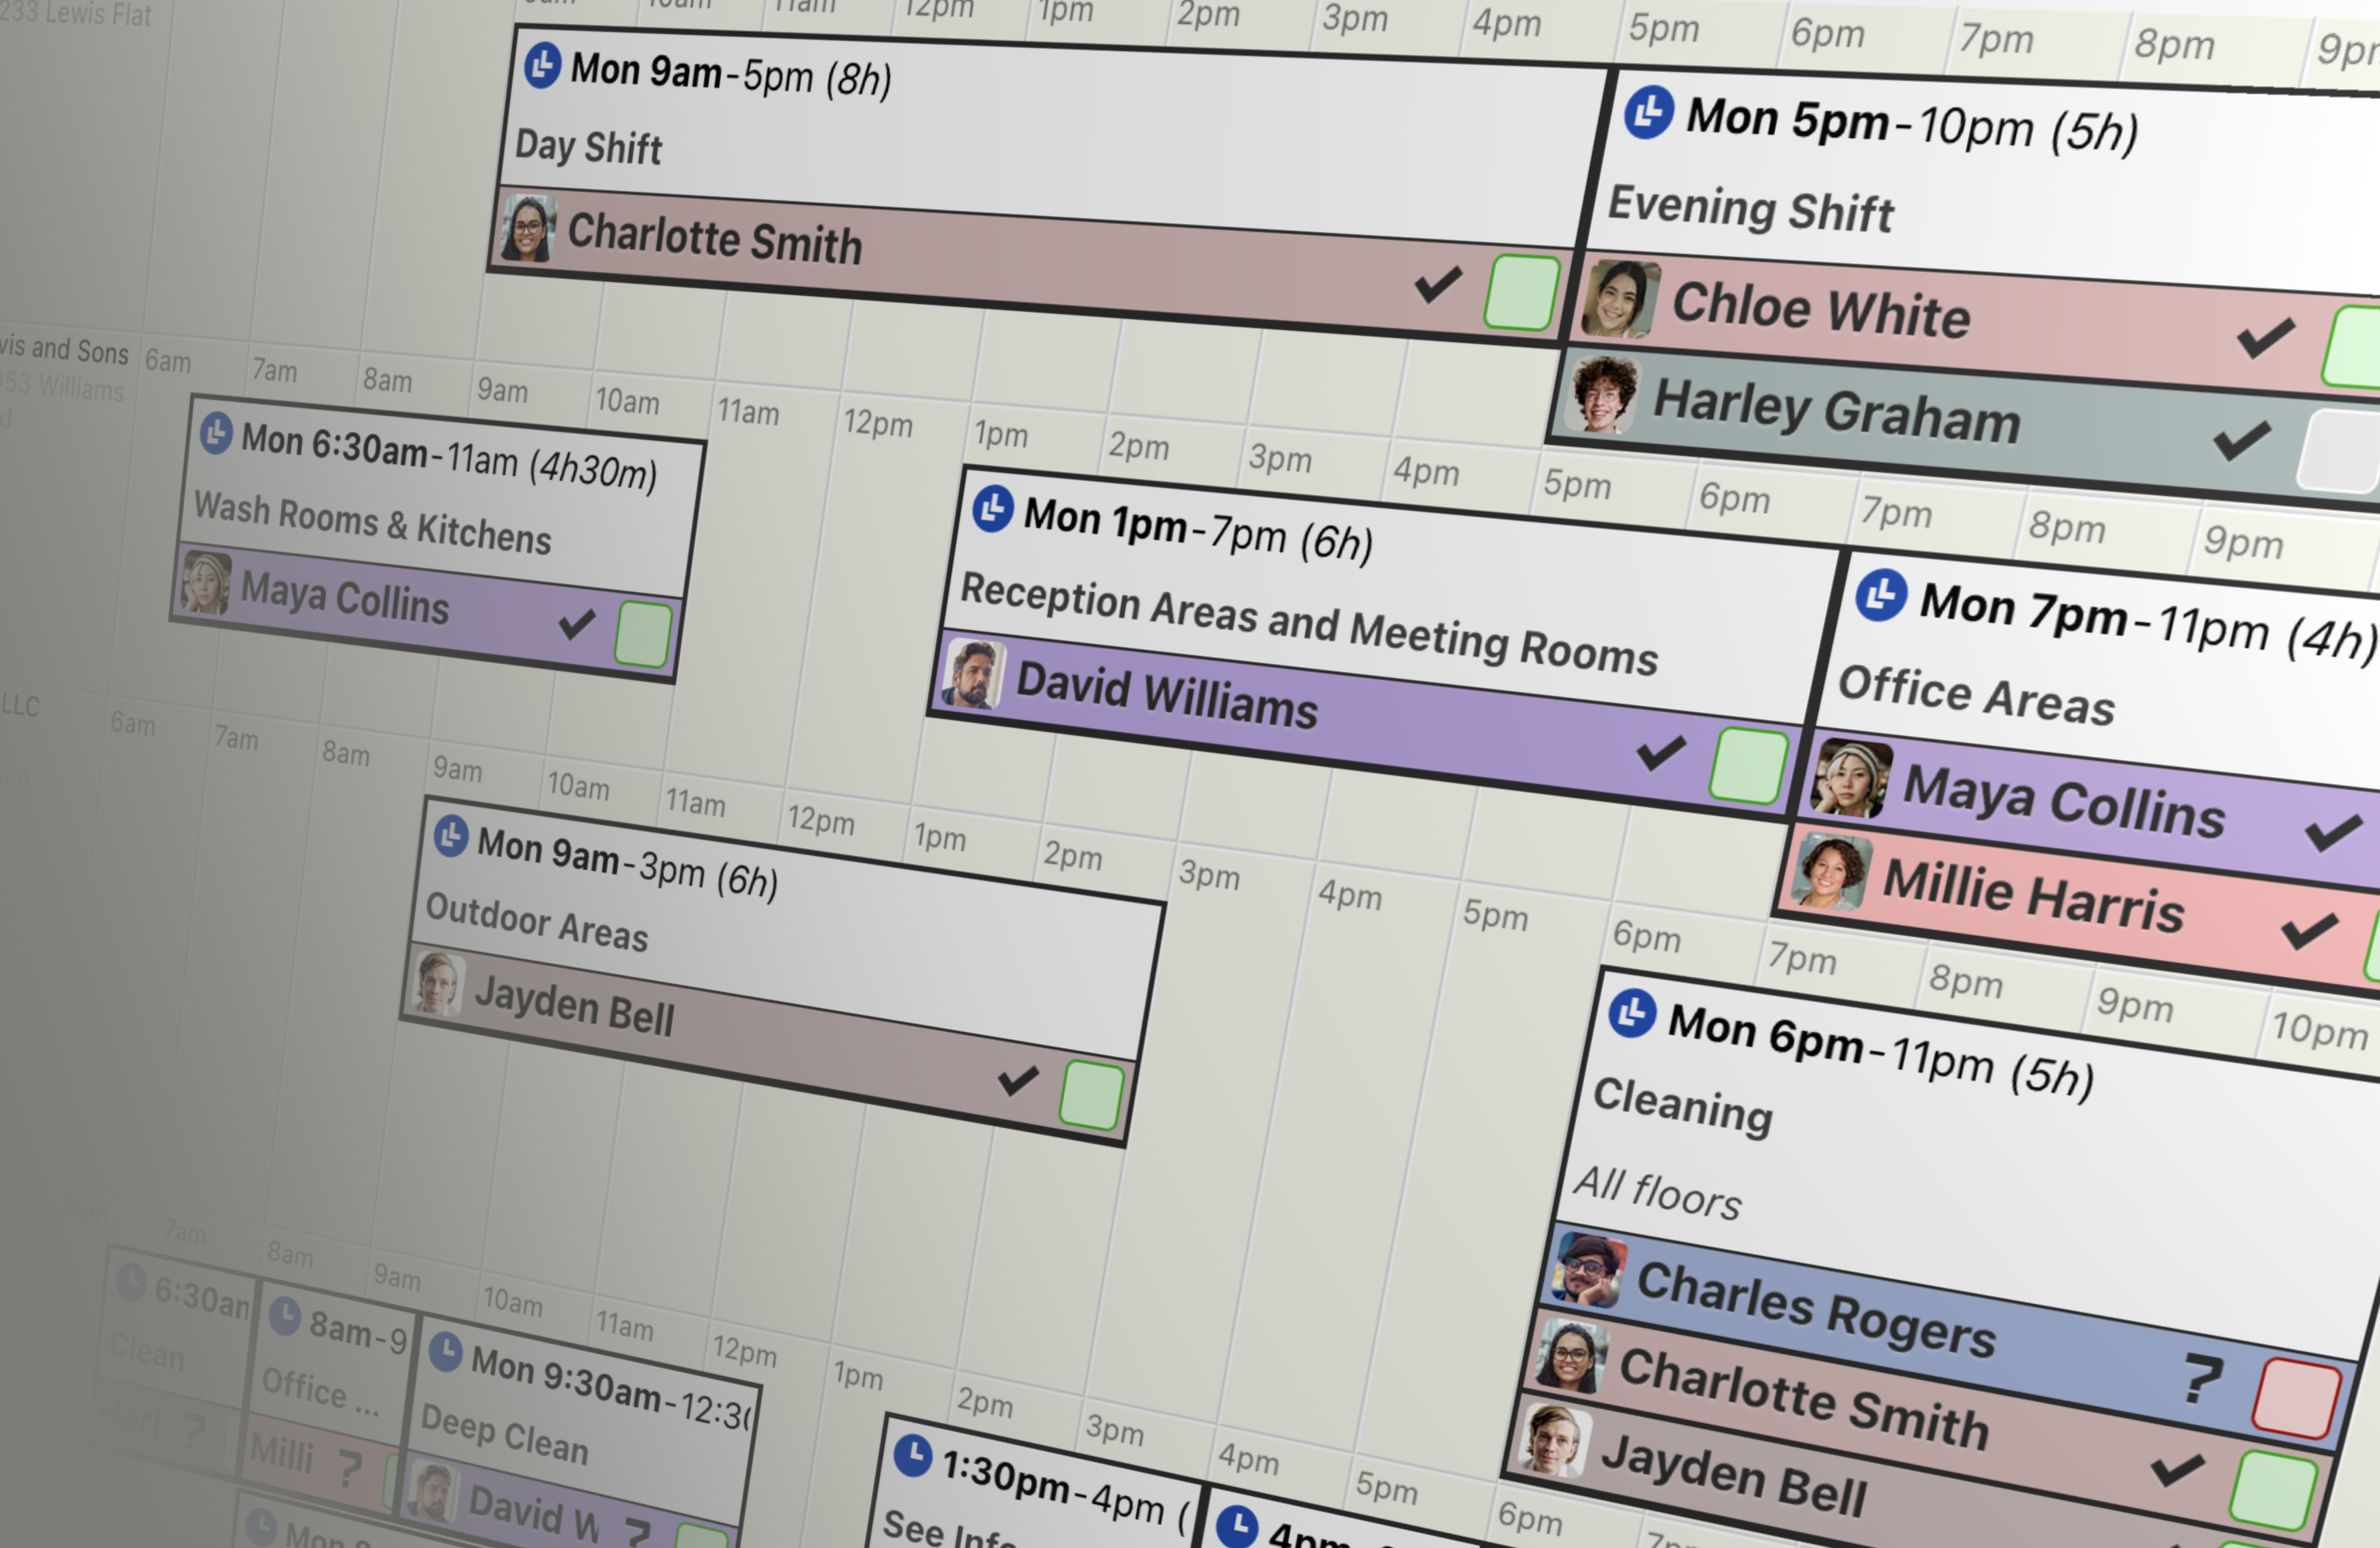
Task: Select Wash Rooms & Kitchens shift title
Action: [372, 522]
